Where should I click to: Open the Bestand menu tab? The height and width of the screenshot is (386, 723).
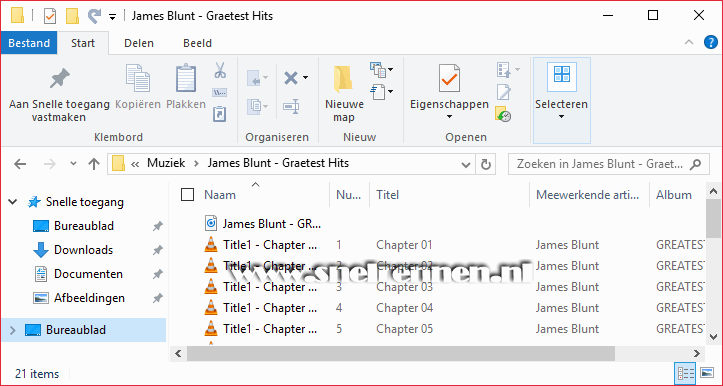point(29,43)
